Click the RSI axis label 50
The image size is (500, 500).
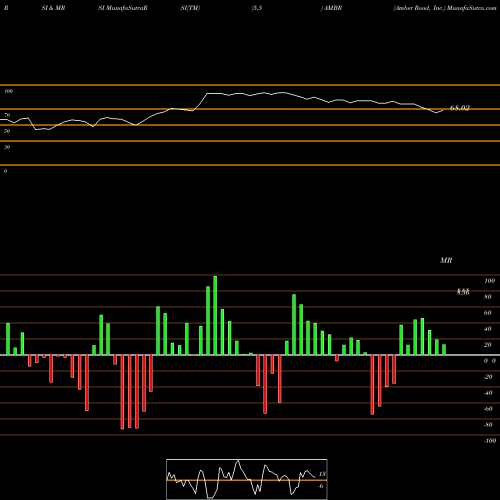pos(7,131)
